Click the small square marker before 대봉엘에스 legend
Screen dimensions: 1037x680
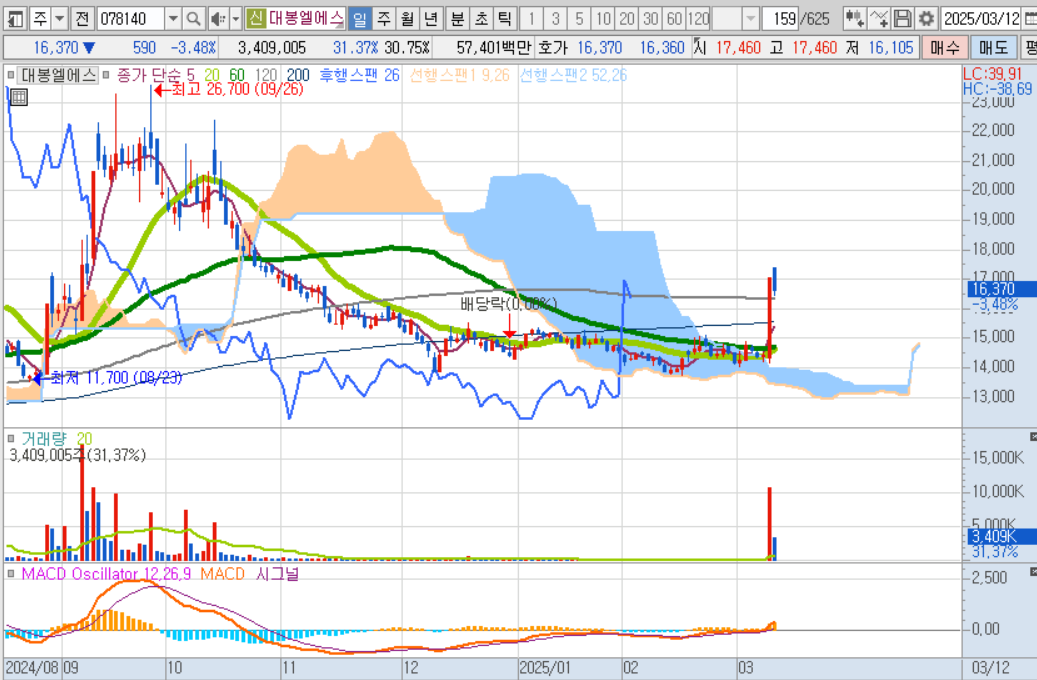point(11,75)
